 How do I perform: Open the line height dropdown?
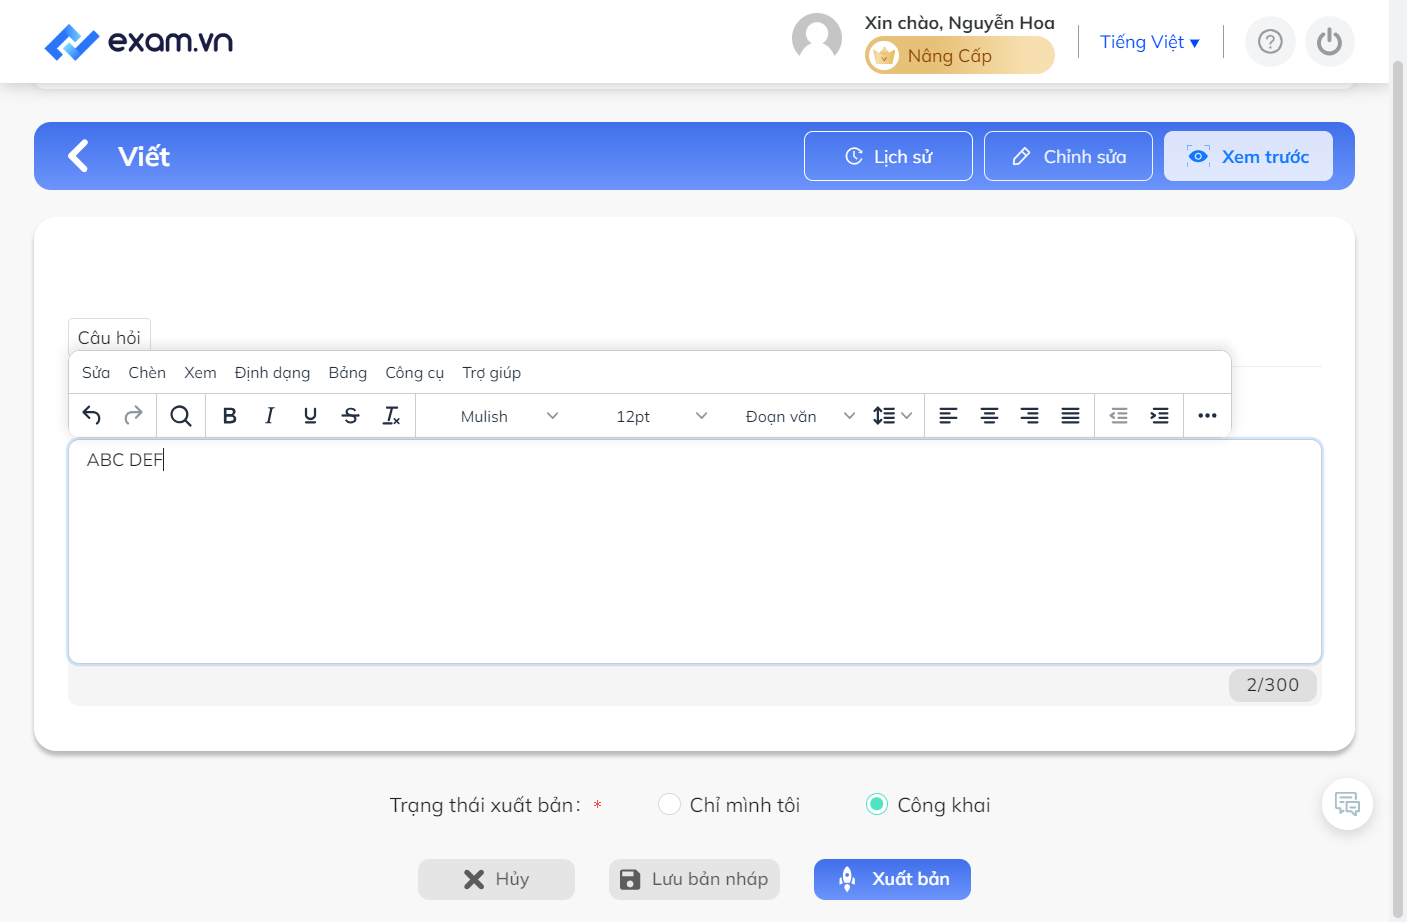[x=892, y=416]
